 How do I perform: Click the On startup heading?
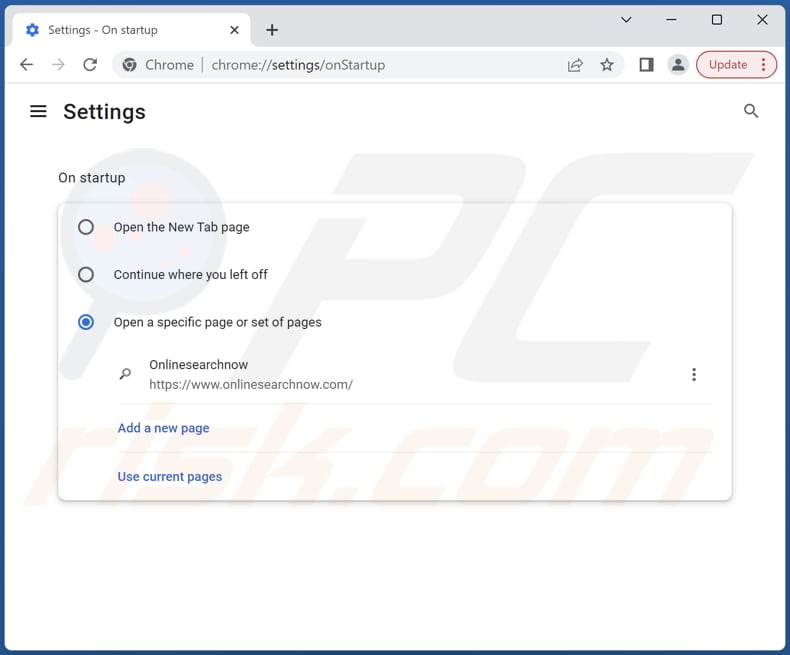(92, 178)
